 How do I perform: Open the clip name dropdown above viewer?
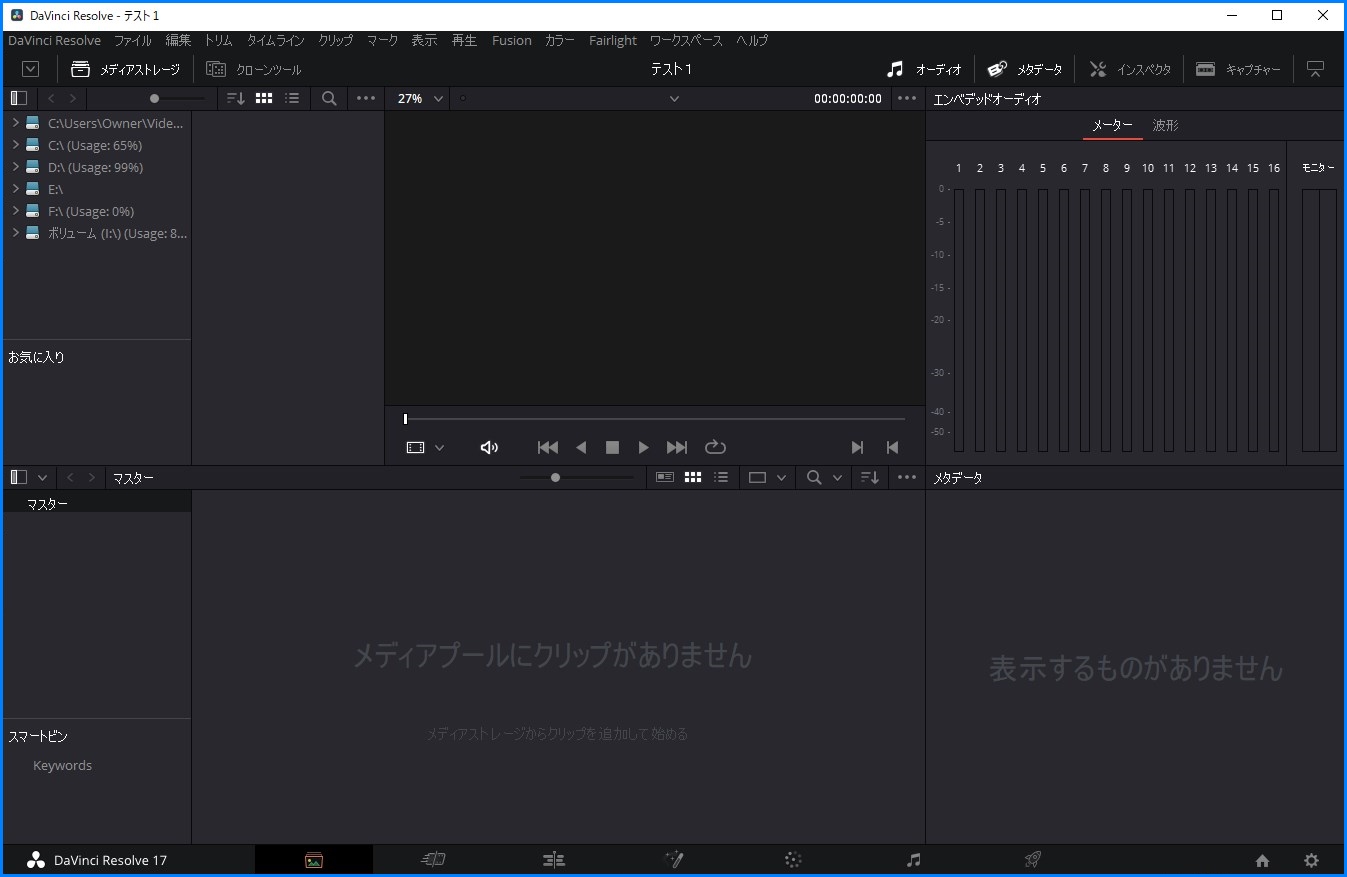tap(674, 98)
